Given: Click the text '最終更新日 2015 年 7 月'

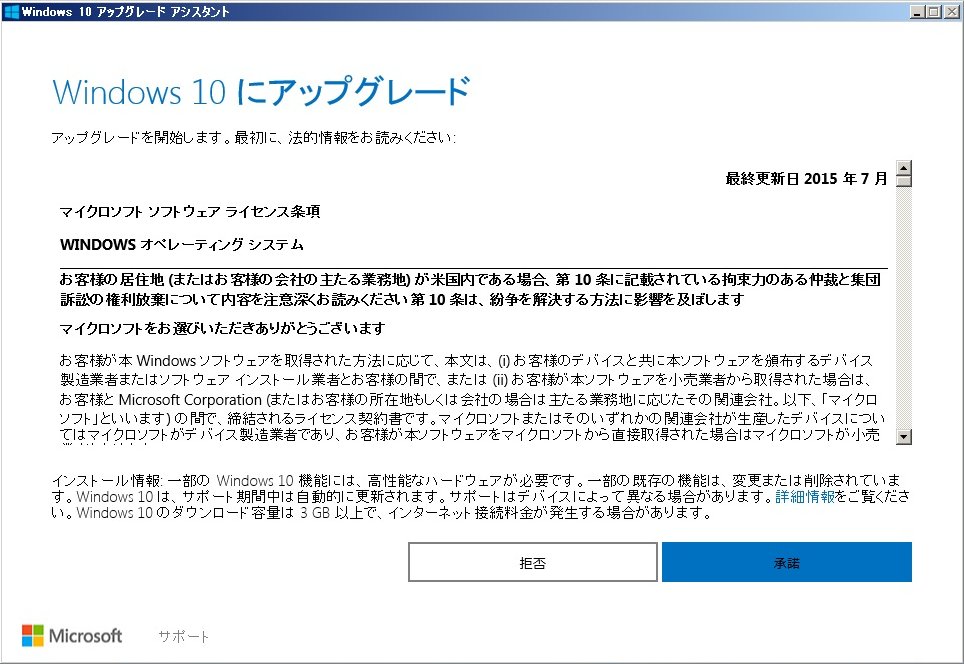Looking at the screenshot, I should 806,179.
